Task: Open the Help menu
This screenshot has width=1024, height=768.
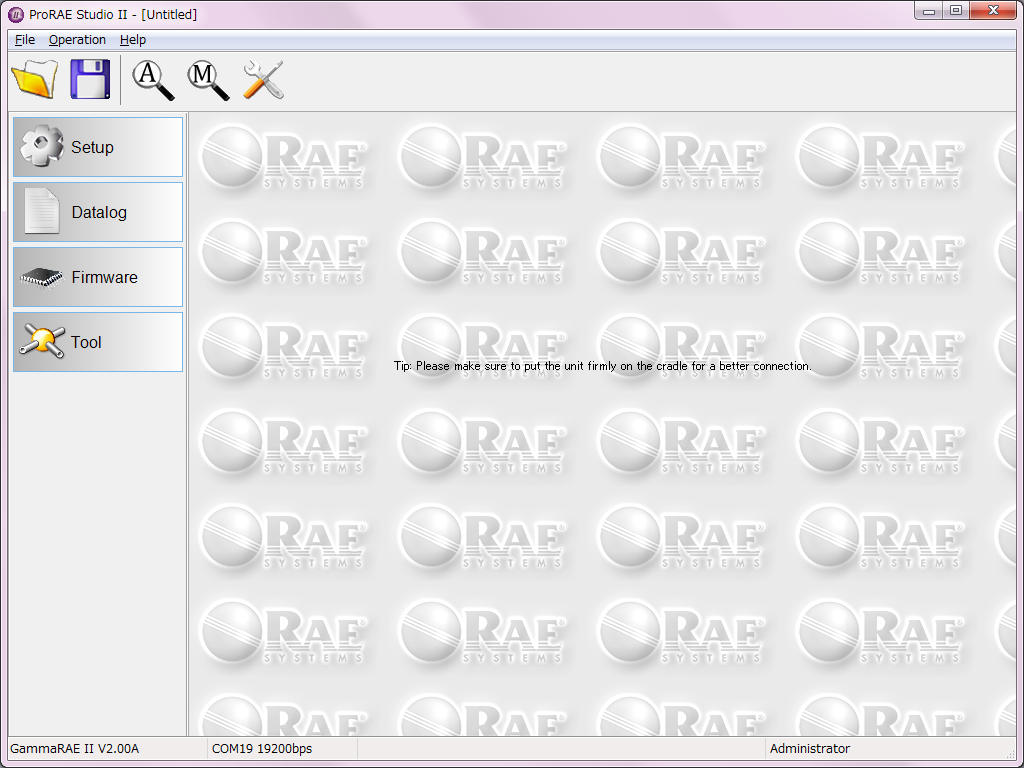Action: click(x=133, y=40)
